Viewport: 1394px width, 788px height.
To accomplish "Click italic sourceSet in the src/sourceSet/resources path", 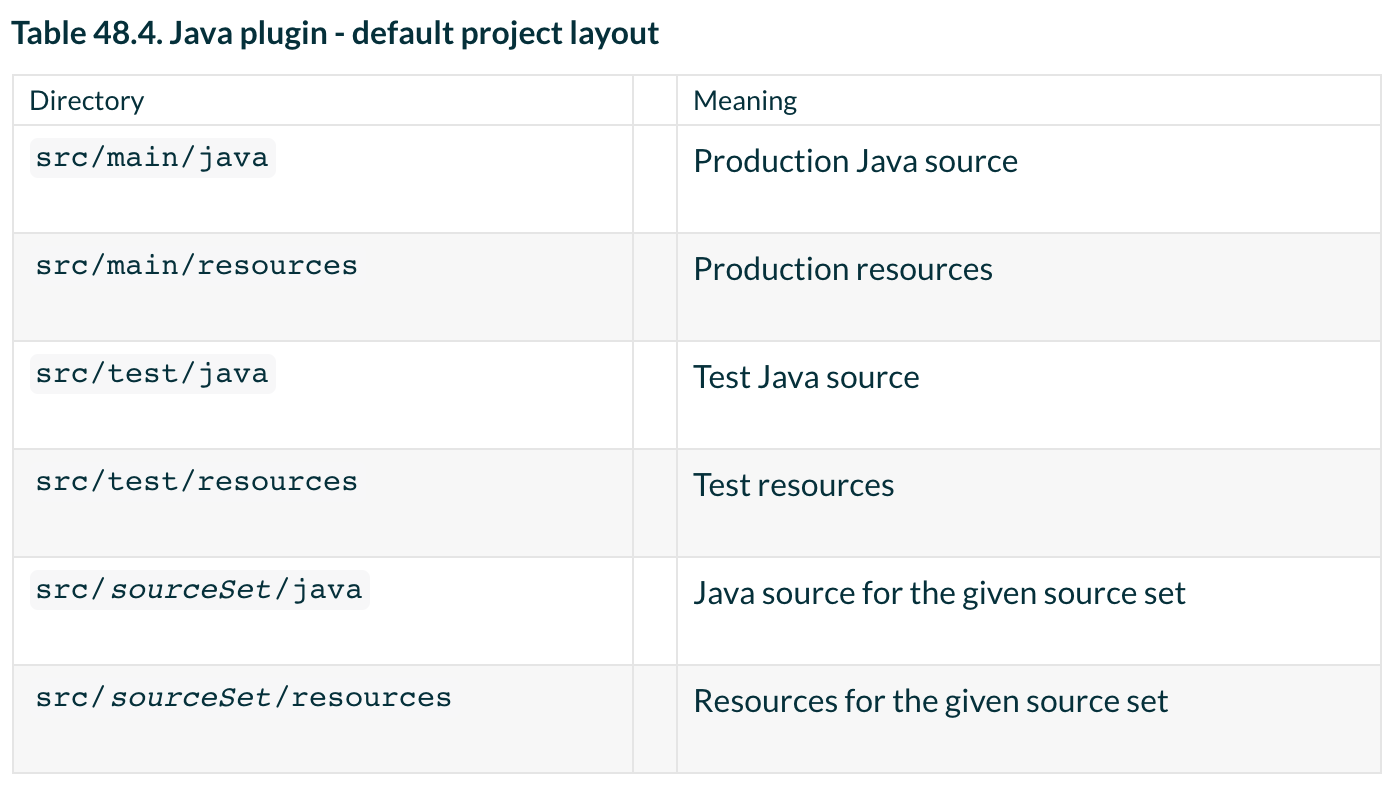I will click(191, 698).
